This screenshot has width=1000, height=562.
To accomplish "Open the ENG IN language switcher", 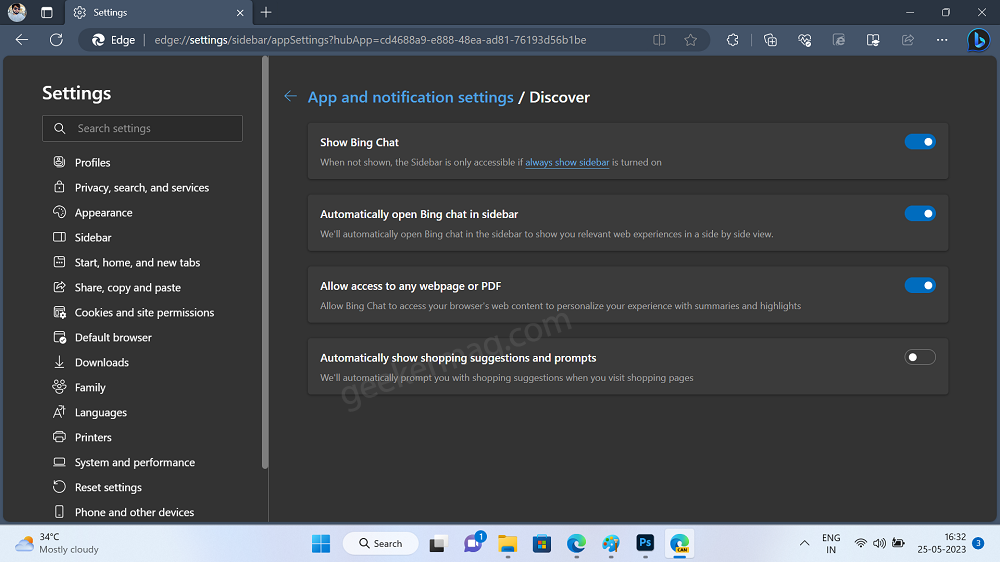I will [831, 544].
